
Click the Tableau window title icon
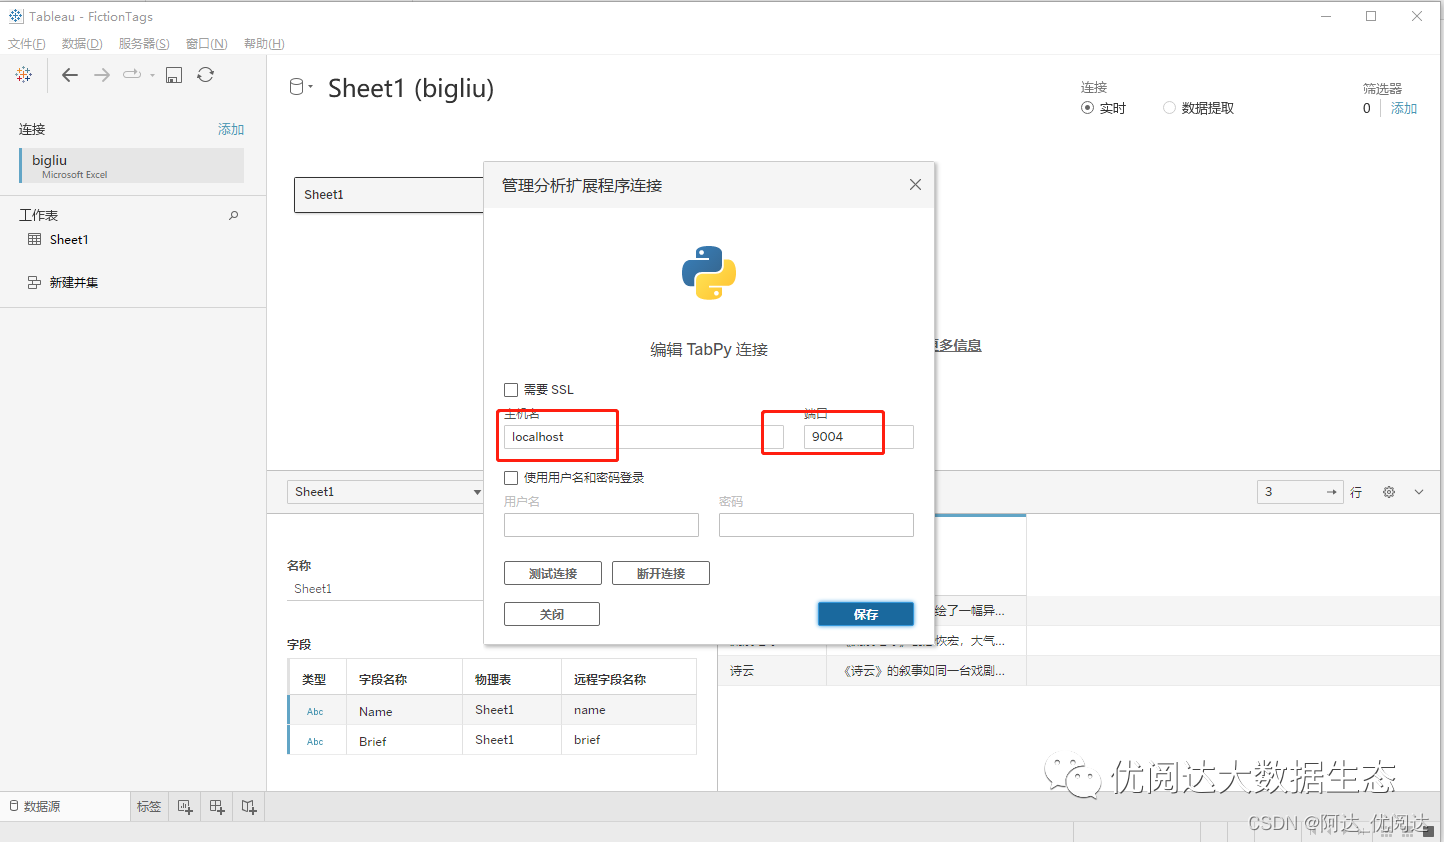[x=16, y=16]
